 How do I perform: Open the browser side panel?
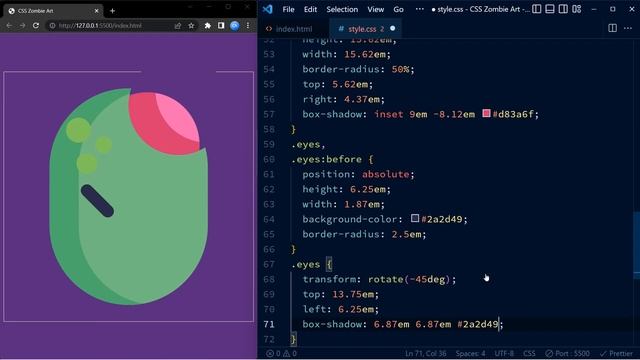click(x=221, y=26)
